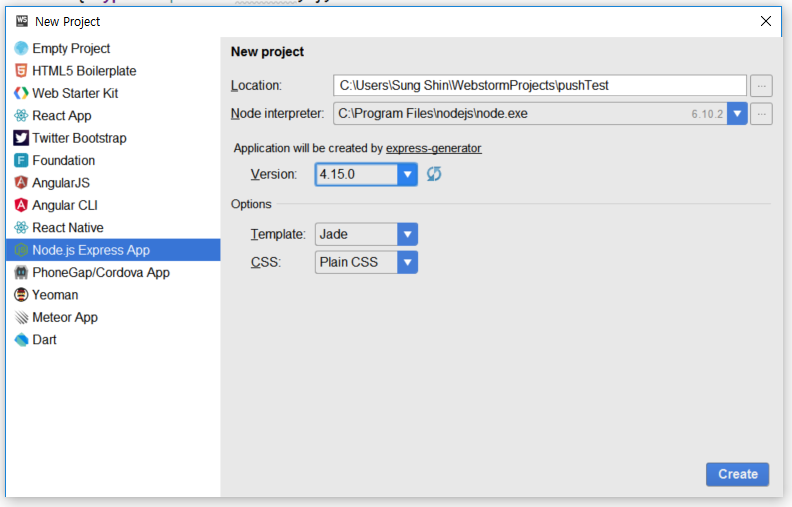Select React Native project type

pyautogui.click(x=113, y=228)
